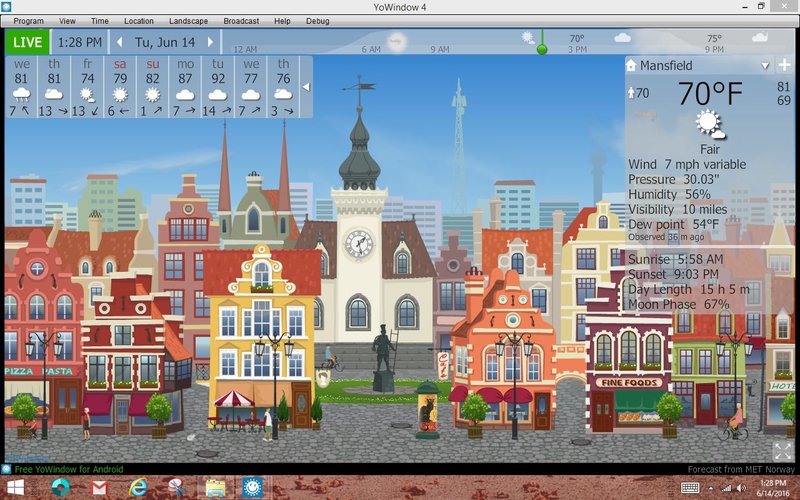Screen dimensions: 800x500
Task: Click the Fair weather sun icon
Action: click(x=710, y=124)
